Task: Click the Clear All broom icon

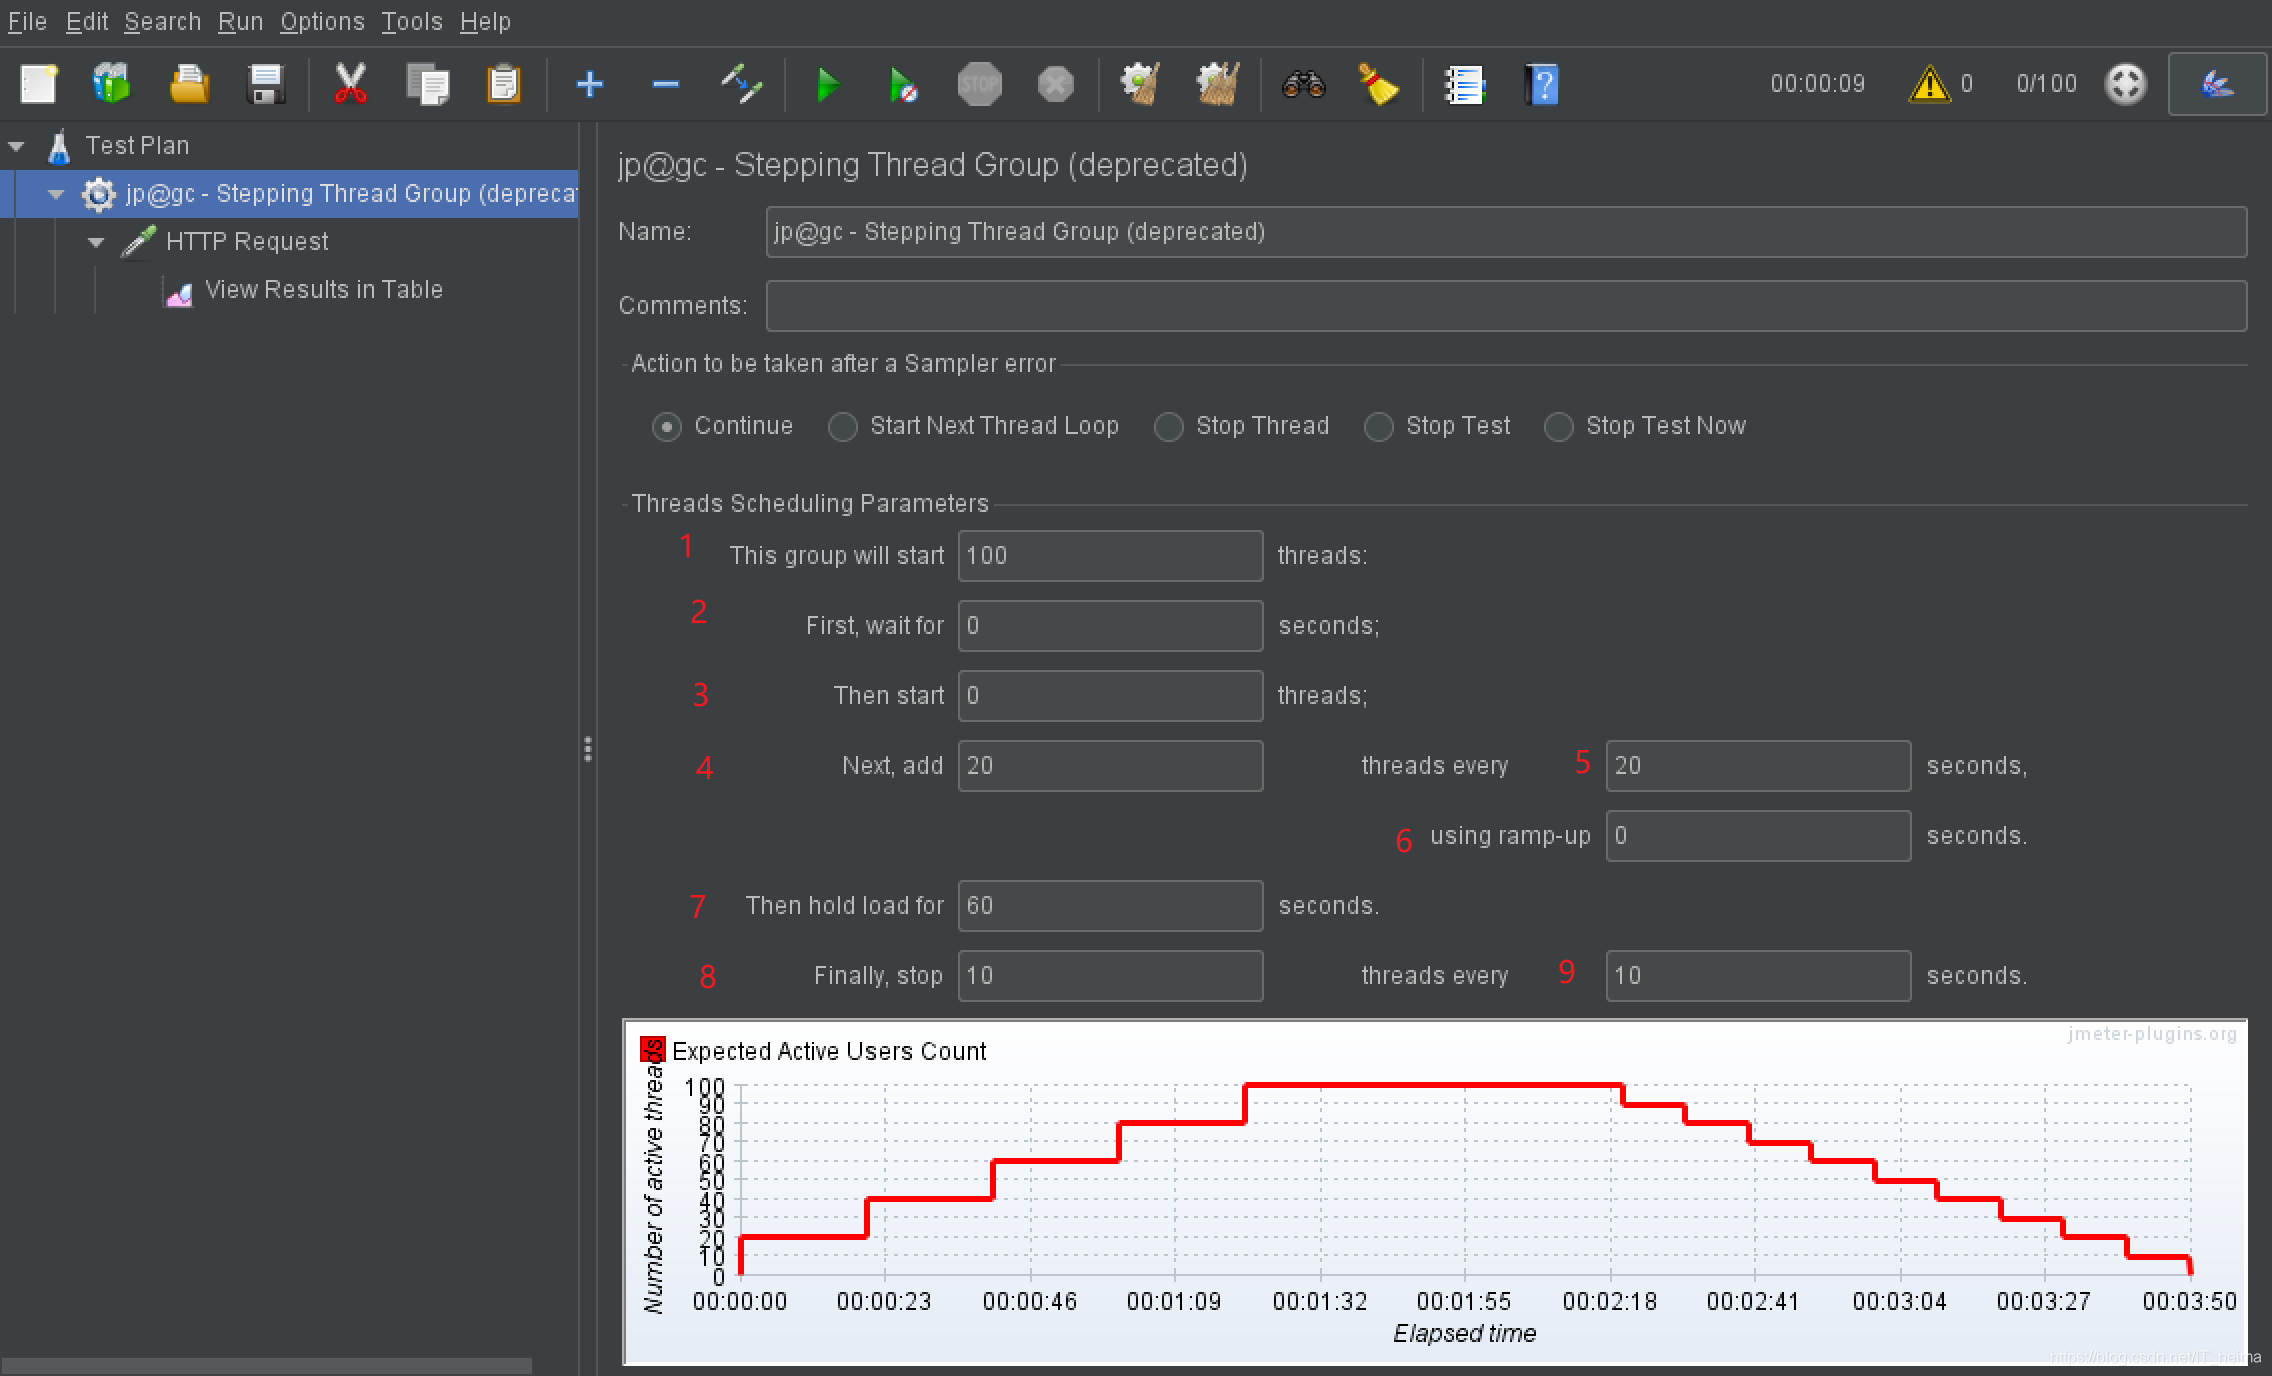Action: tap(1217, 85)
